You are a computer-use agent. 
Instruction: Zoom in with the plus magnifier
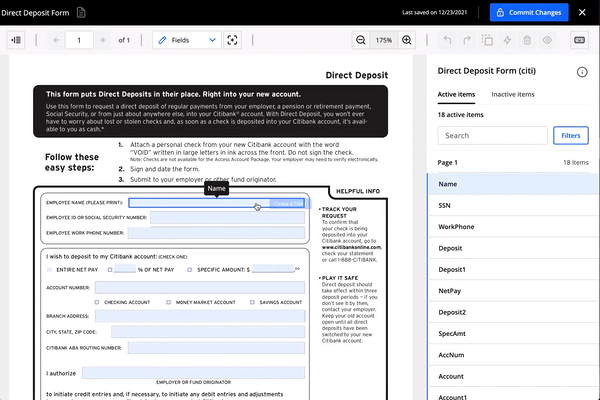tap(407, 40)
